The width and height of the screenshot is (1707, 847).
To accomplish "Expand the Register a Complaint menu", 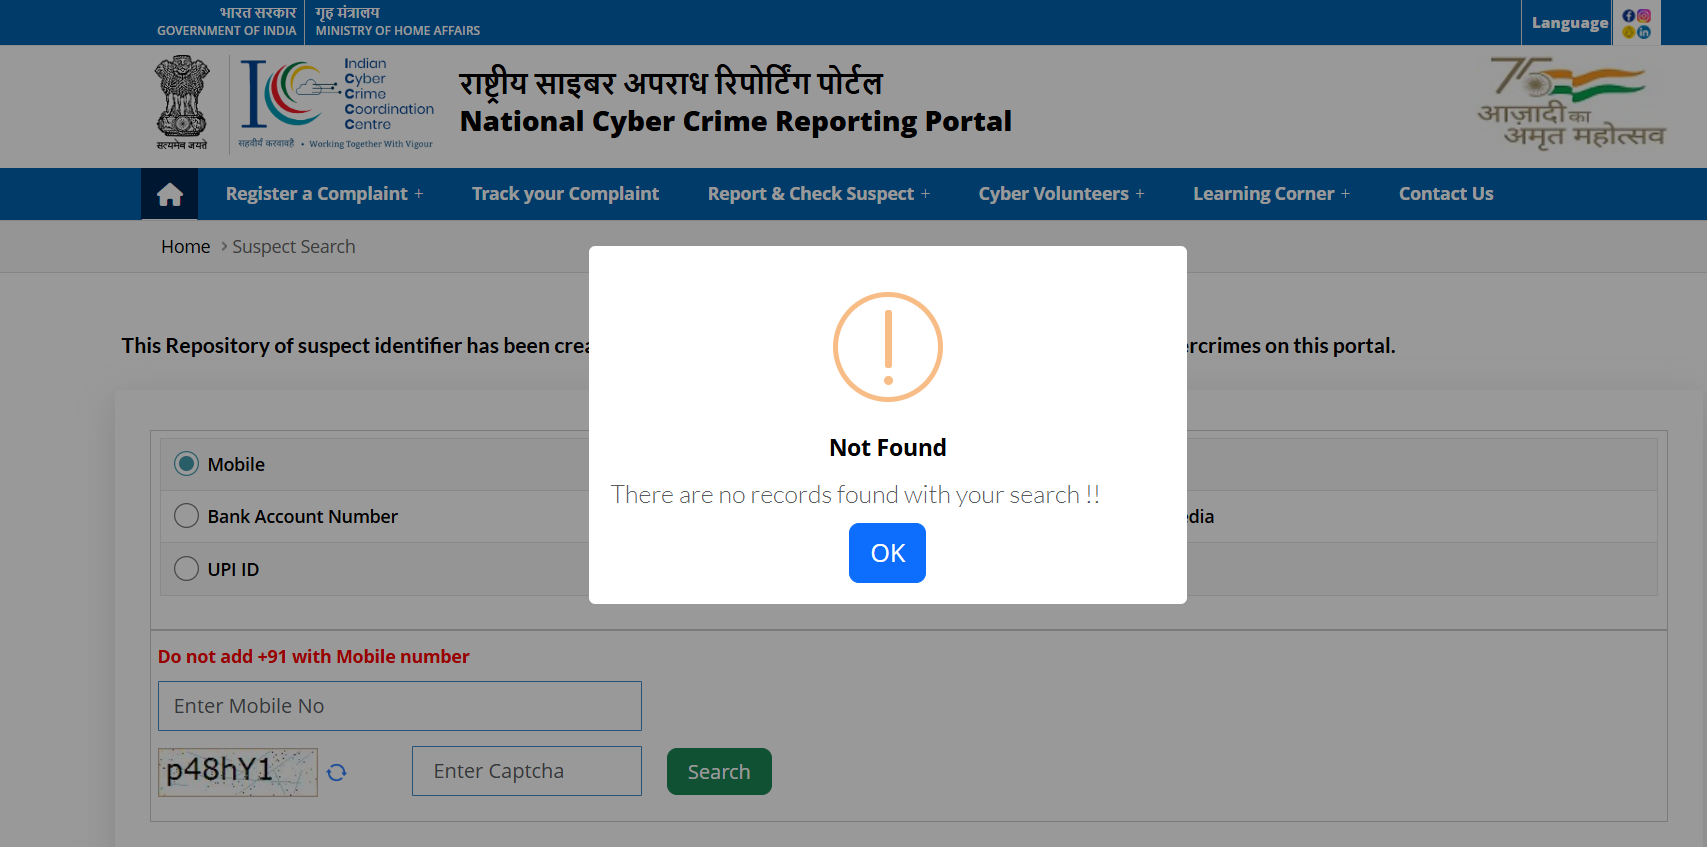I will coord(324,194).
